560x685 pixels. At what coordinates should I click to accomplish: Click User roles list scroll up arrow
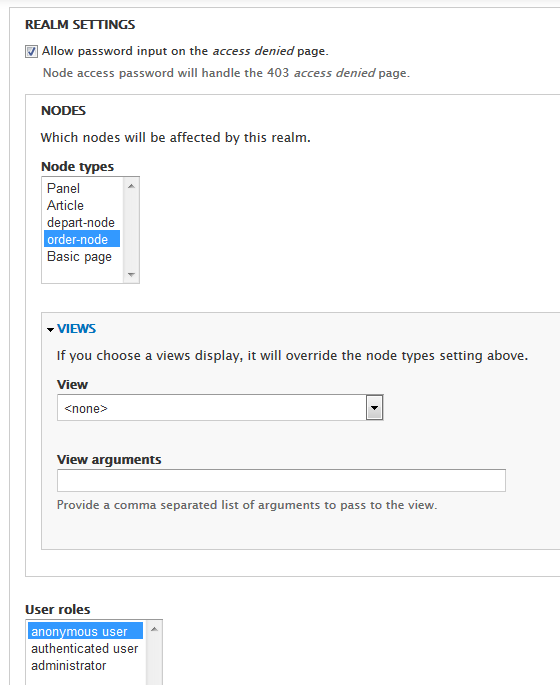pos(154,629)
